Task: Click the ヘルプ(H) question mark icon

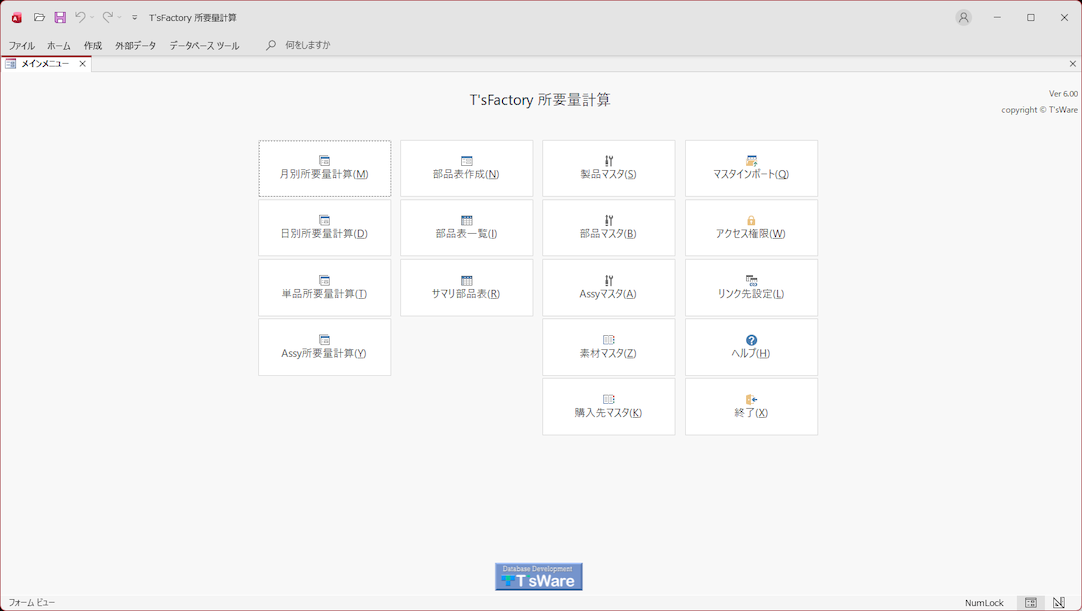Action: pos(751,340)
